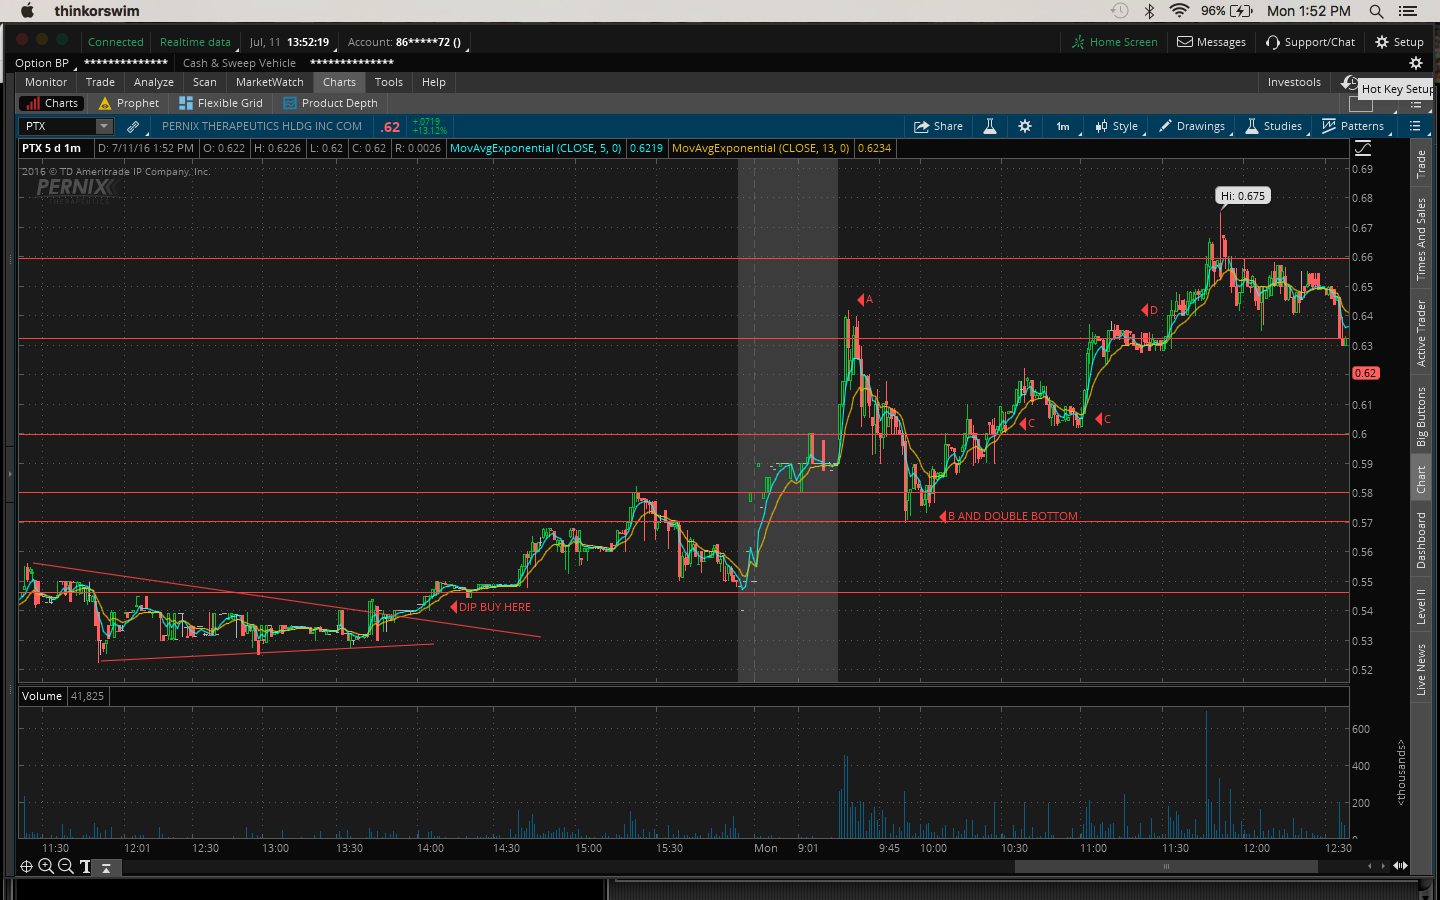
Task: Click the B AND DOUBLE BOTTOM annotation
Action: coord(1013,516)
